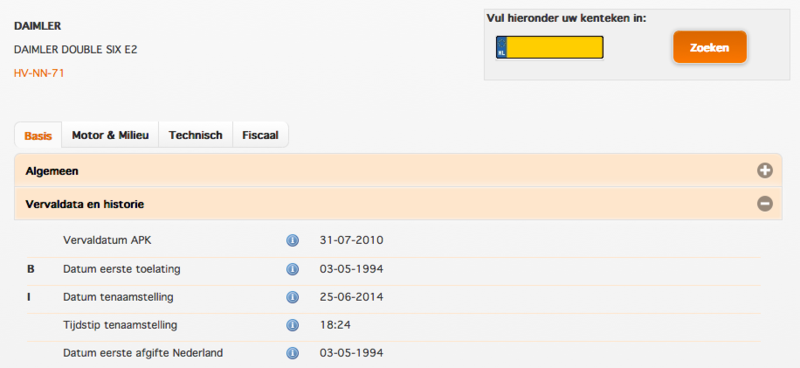Open info icon for Datum eerste toelating
800x368 pixels.
(x=292, y=269)
